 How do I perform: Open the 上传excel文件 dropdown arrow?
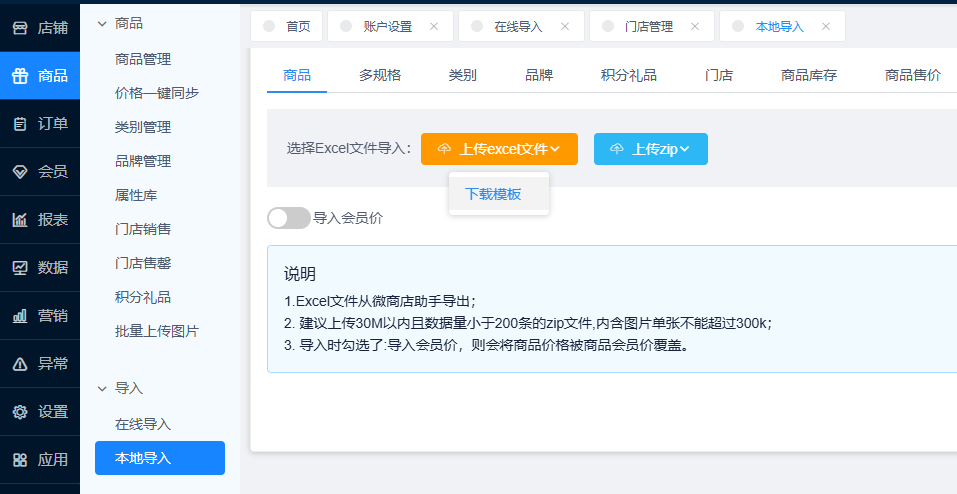(x=555, y=149)
